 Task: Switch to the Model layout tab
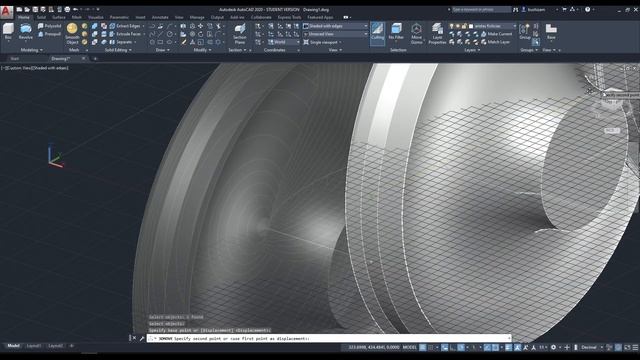[13, 346]
